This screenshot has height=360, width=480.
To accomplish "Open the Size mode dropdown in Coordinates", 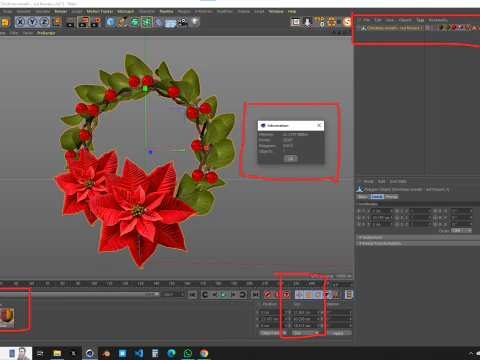I will tap(305, 333).
